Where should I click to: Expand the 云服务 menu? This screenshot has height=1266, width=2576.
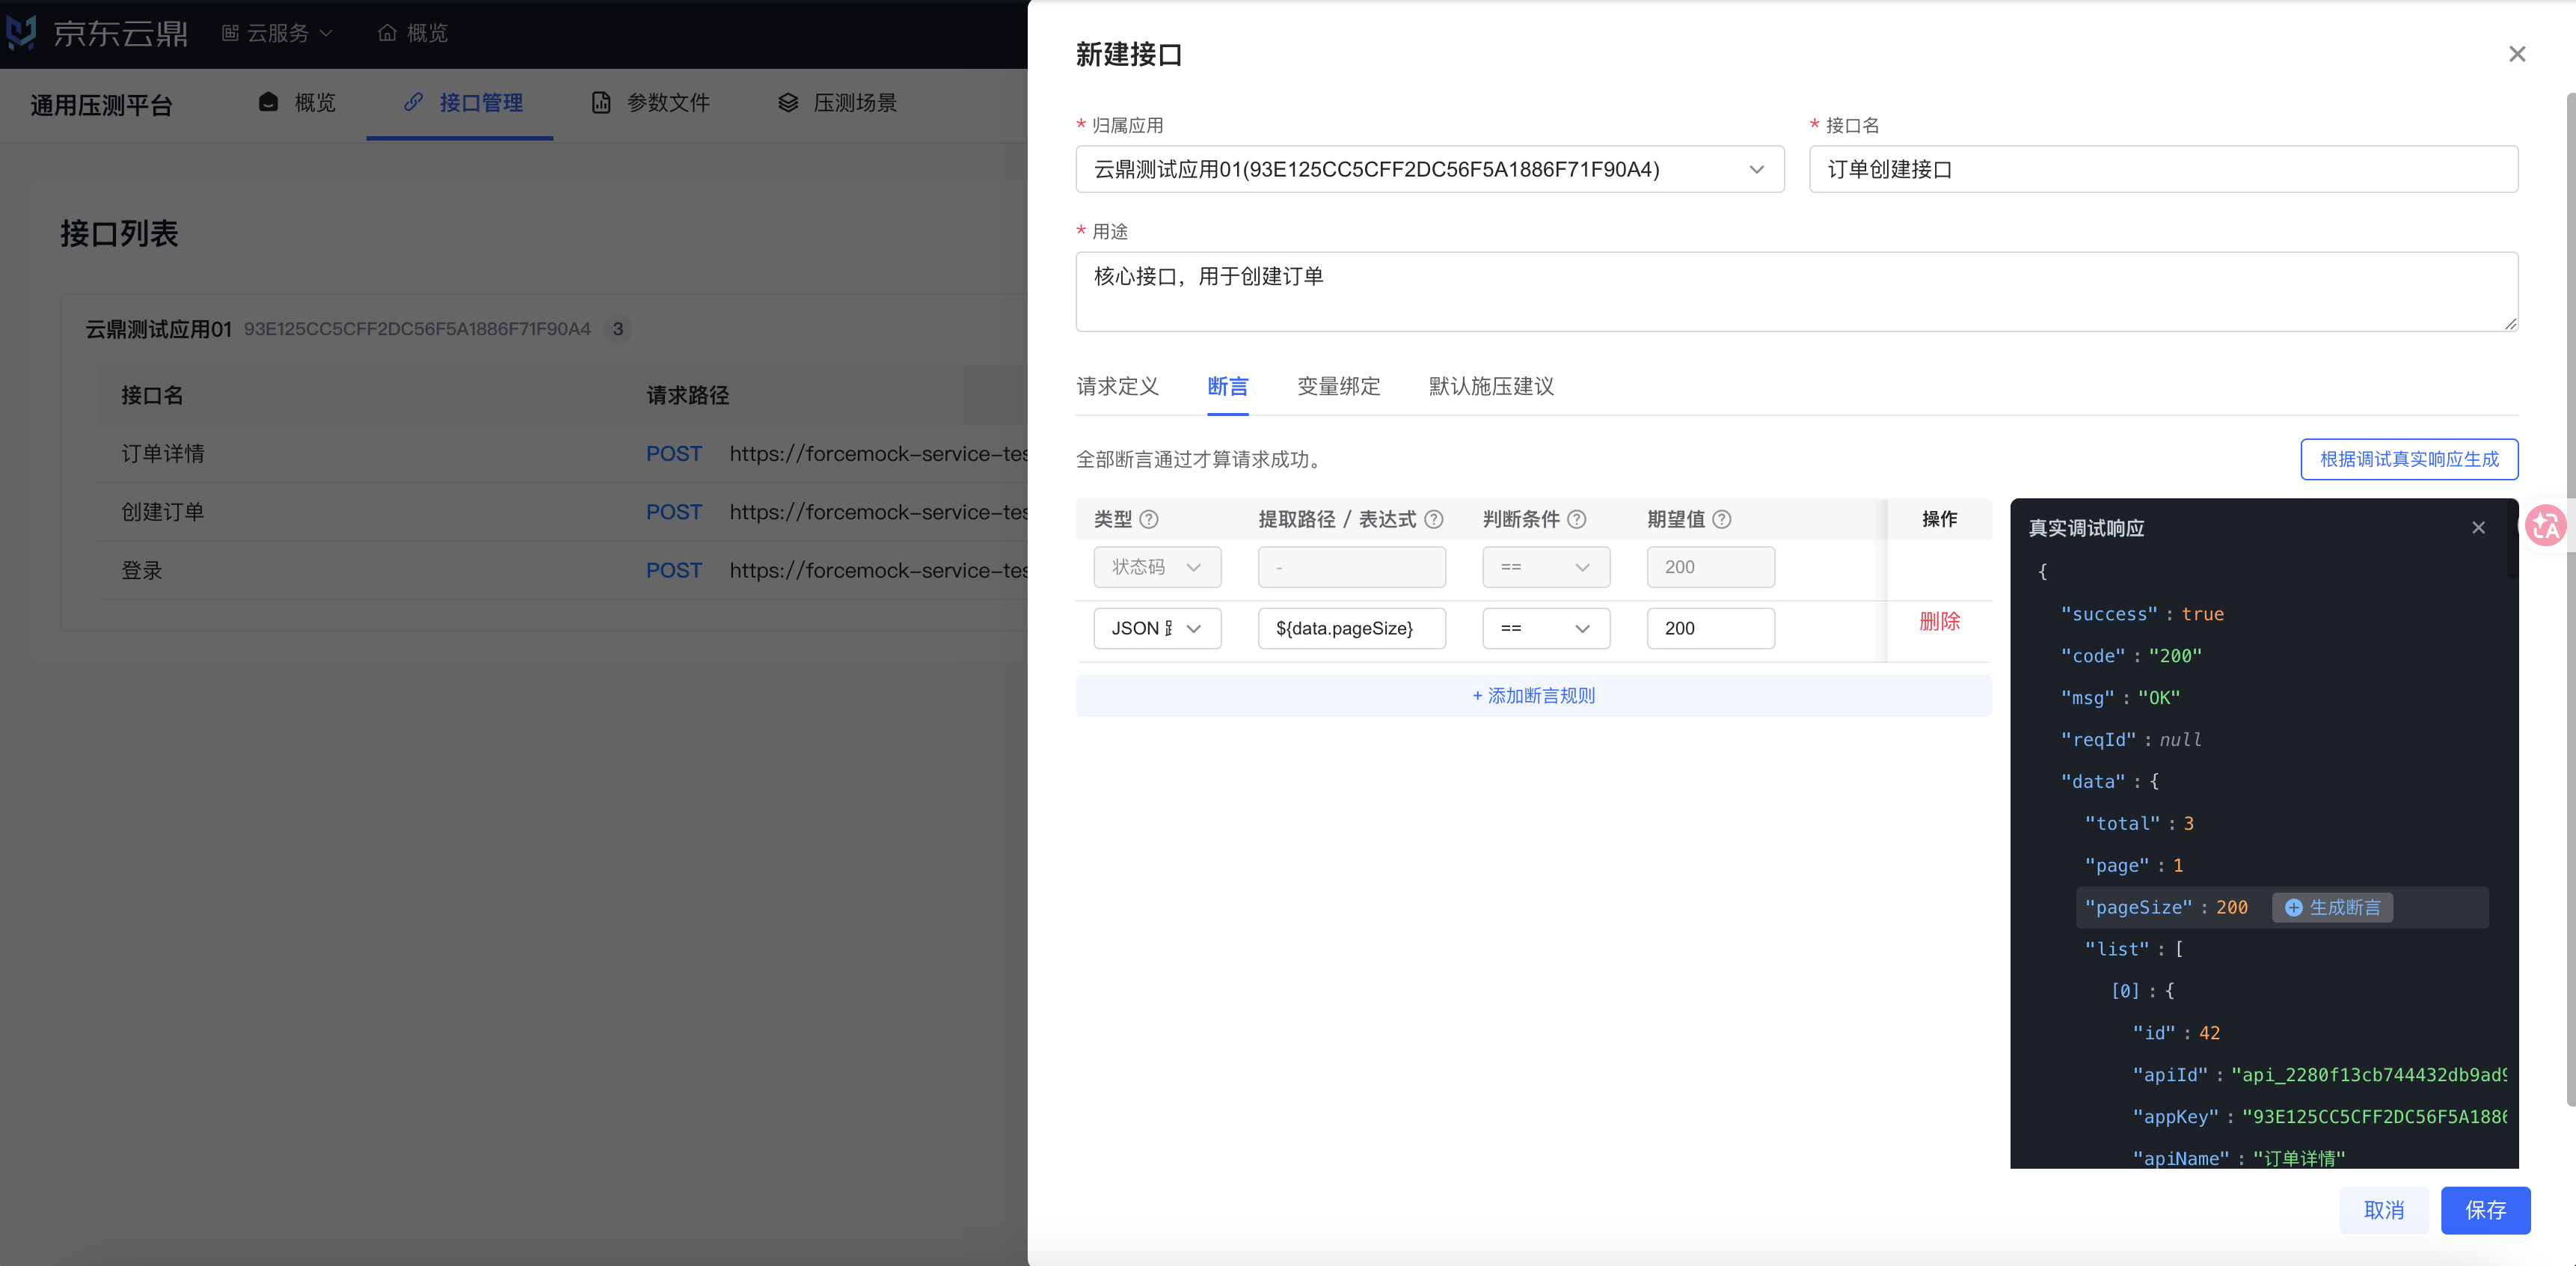(x=277, y=33)
